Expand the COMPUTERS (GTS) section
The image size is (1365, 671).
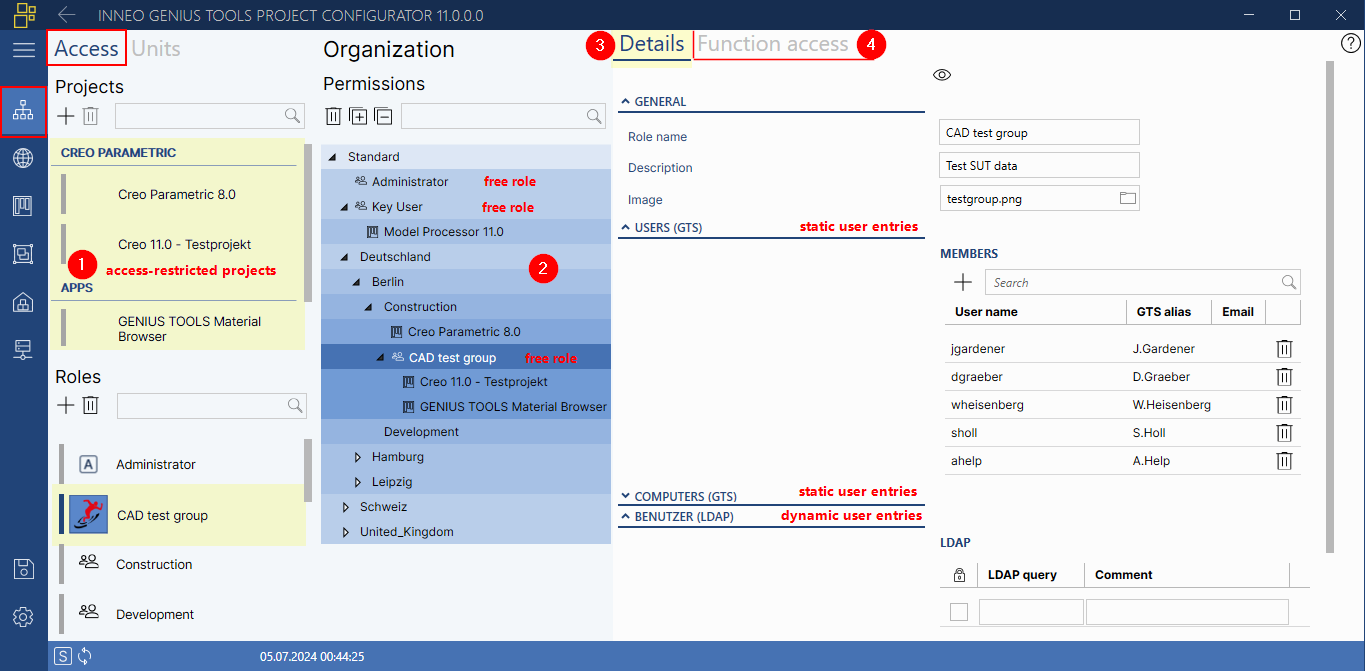pyautogui.click(x=626, y=496)
